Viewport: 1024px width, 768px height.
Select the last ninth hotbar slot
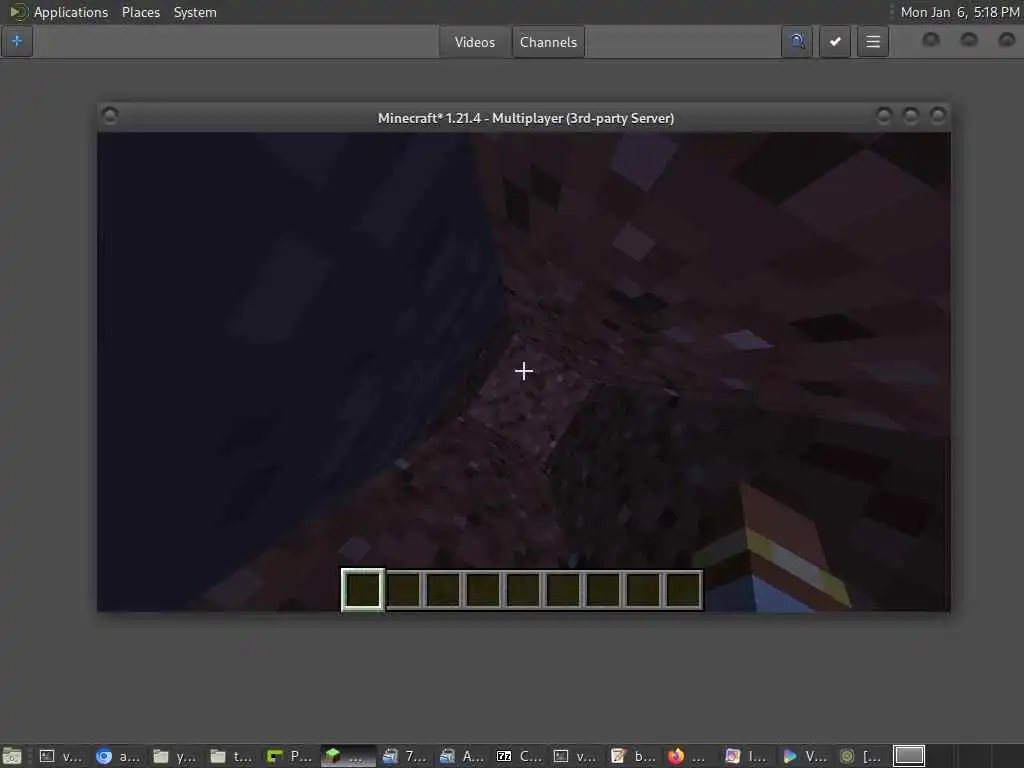pyautogui.click(x=683, y=590)
